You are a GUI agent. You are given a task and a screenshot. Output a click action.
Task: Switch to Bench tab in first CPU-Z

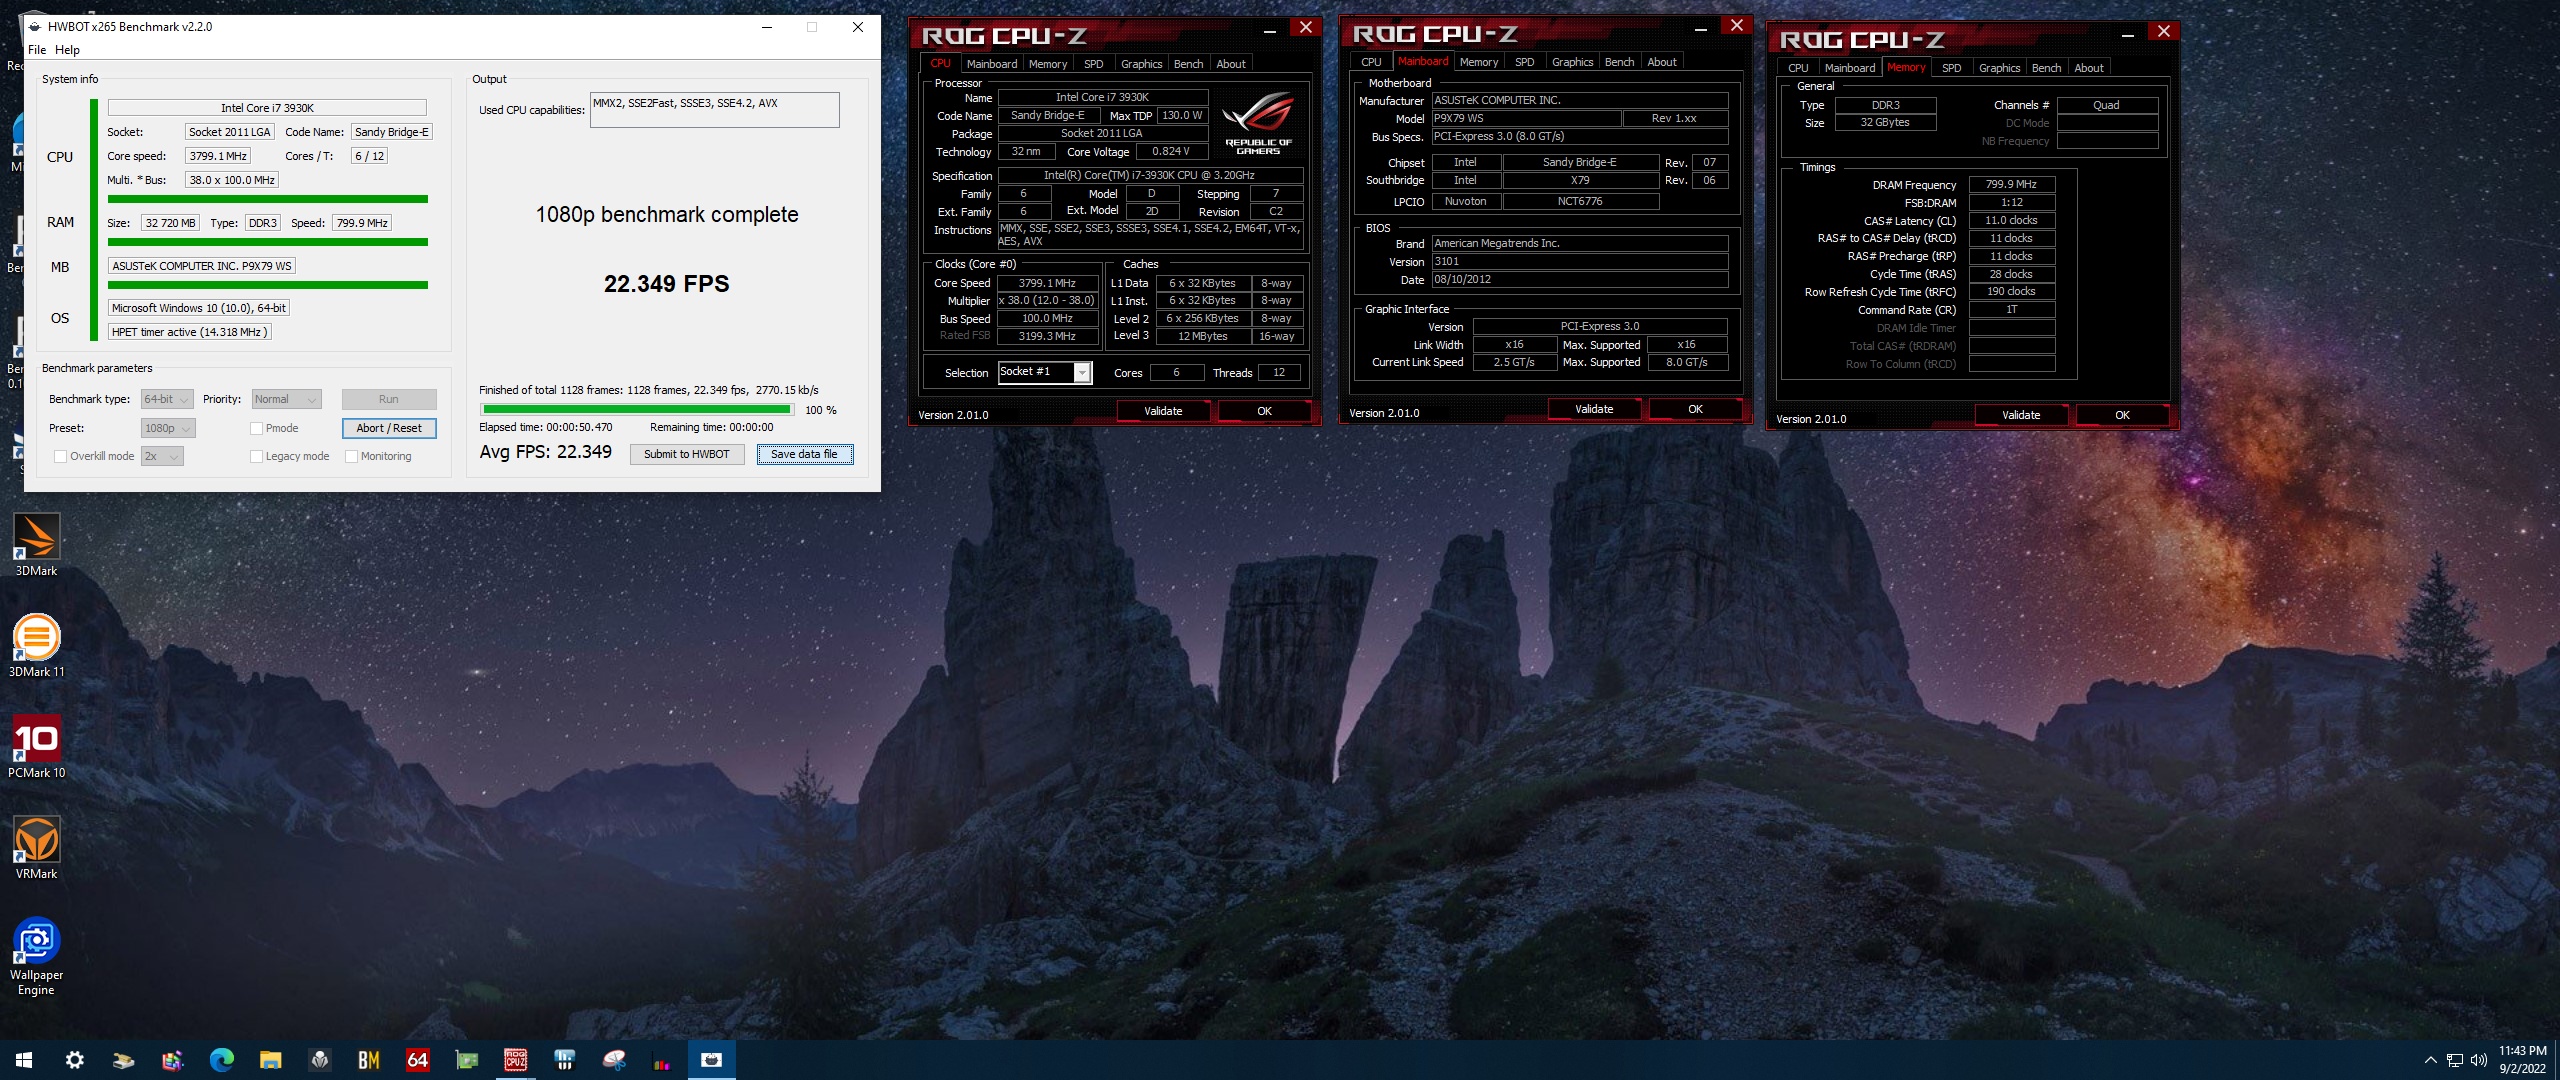[x=1188, y=64]
